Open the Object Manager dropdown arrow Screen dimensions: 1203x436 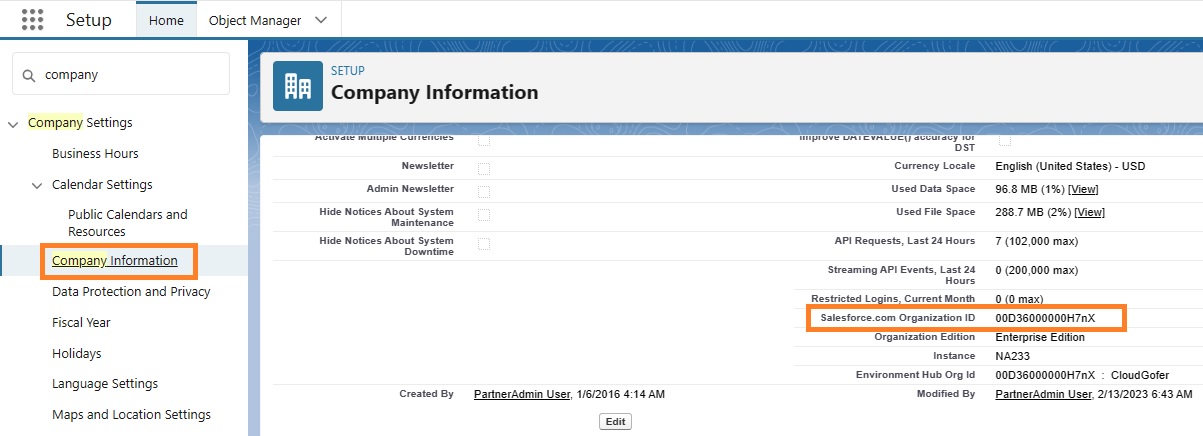[320, 20]
